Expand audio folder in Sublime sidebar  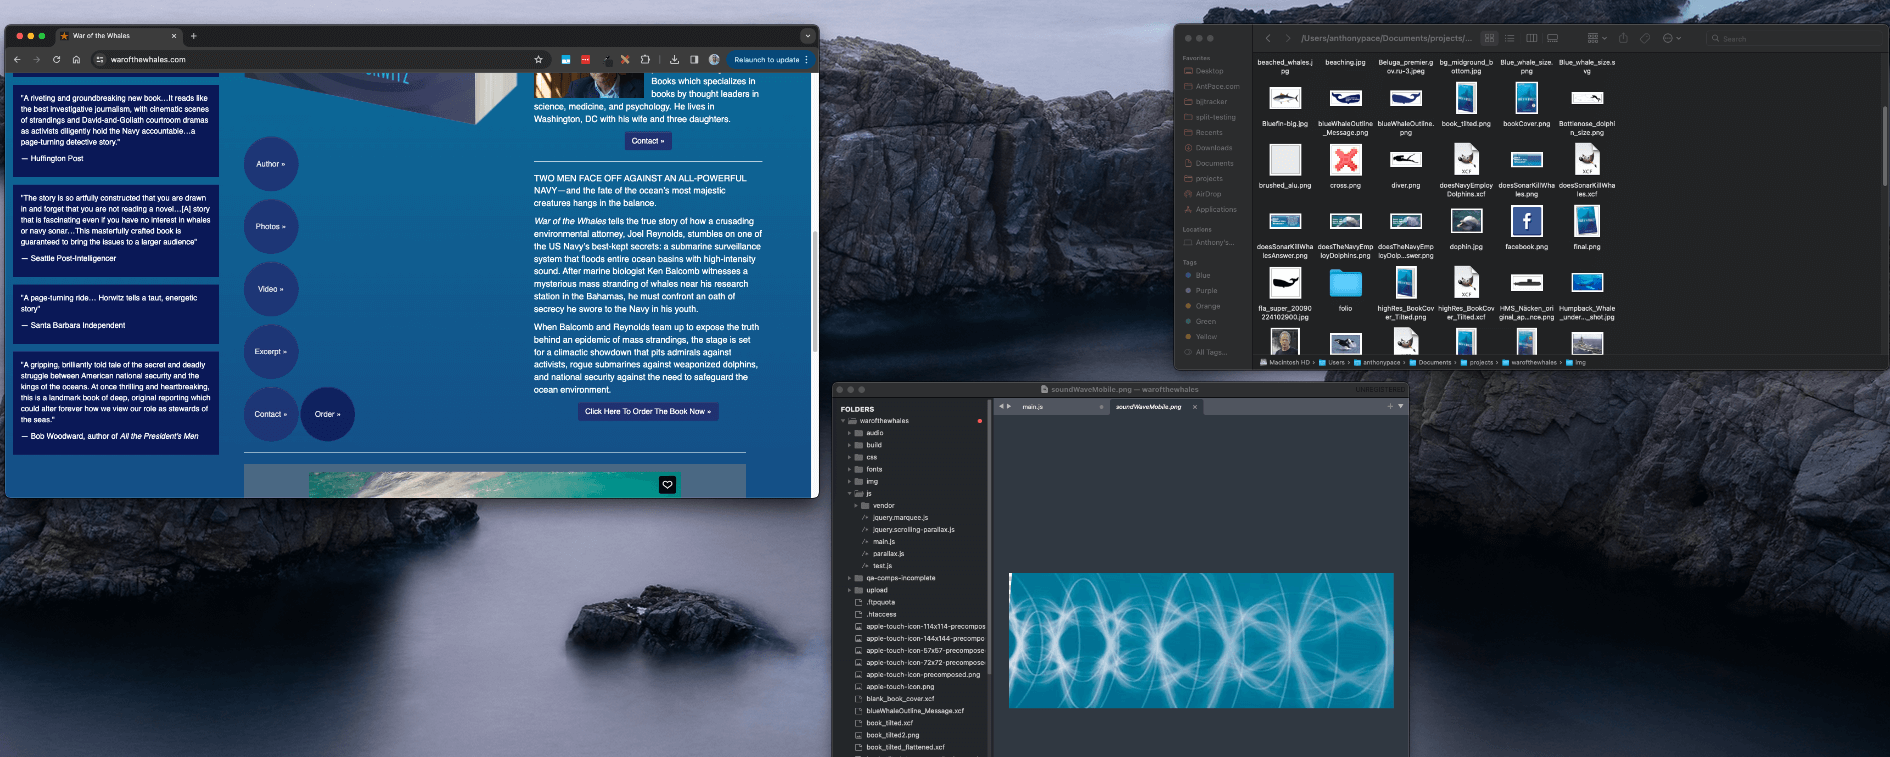pos(850,433)
